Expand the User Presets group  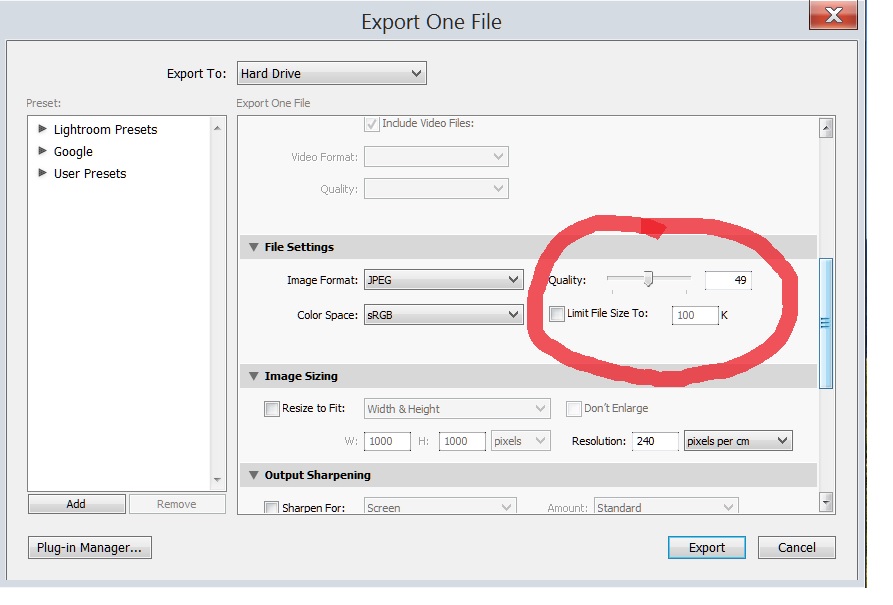click(42, 173)
